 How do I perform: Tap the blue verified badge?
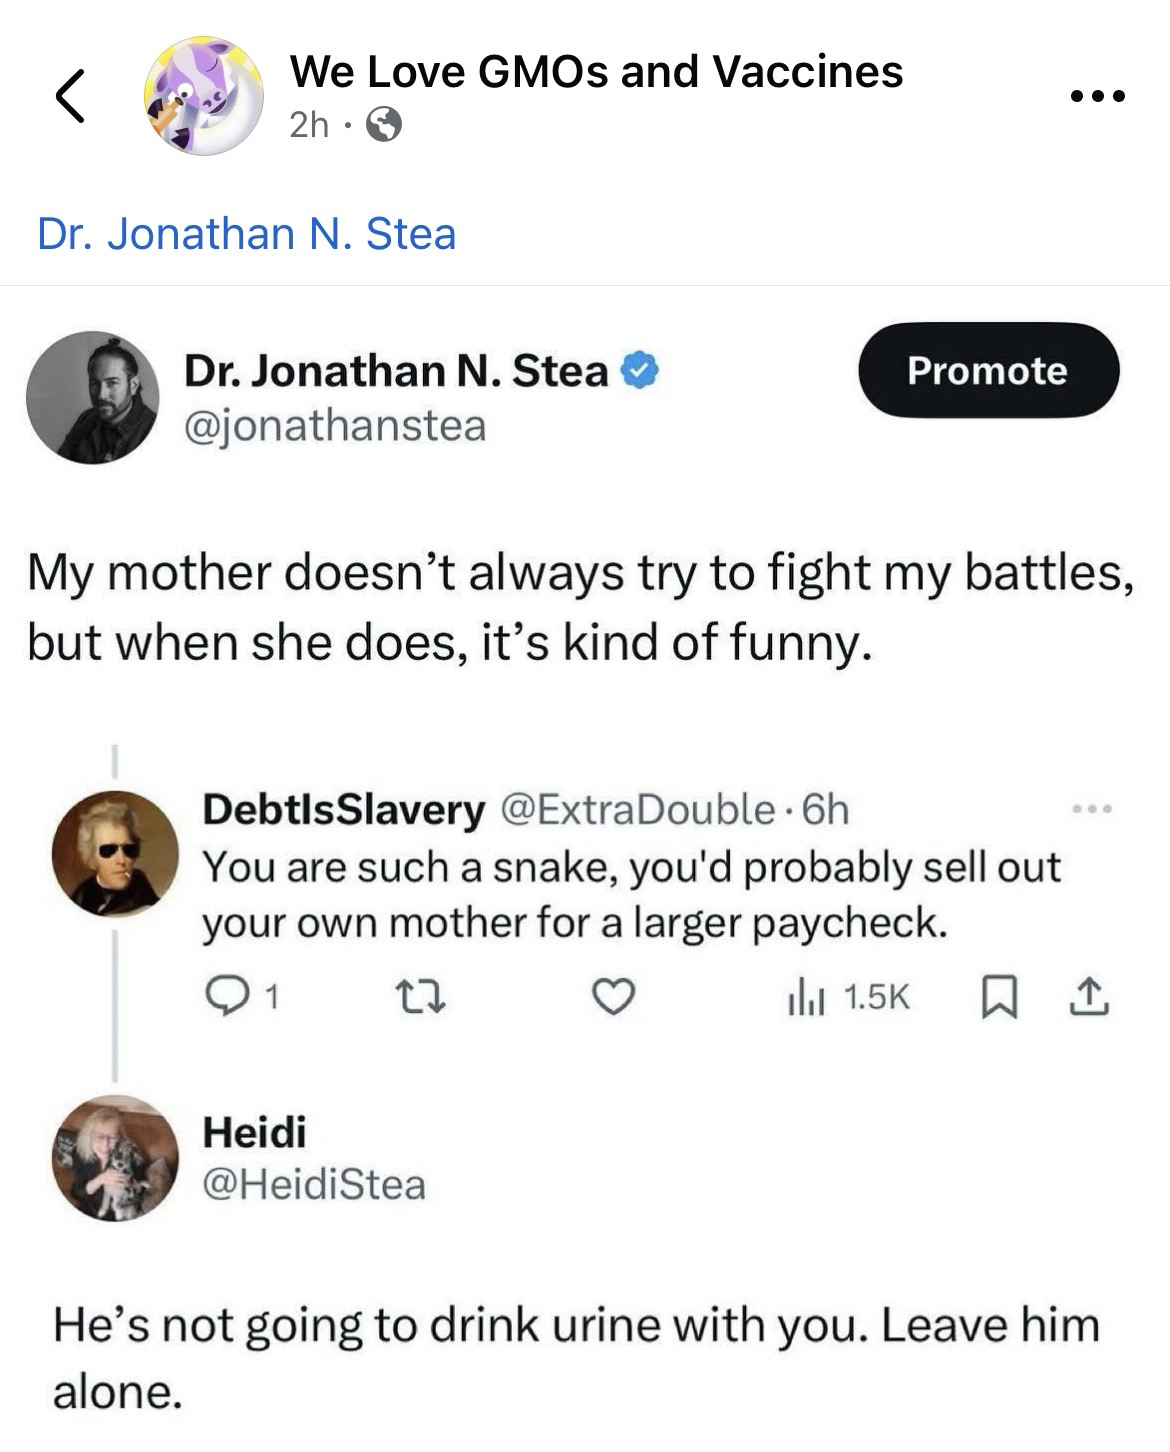(x=640, y=371)
